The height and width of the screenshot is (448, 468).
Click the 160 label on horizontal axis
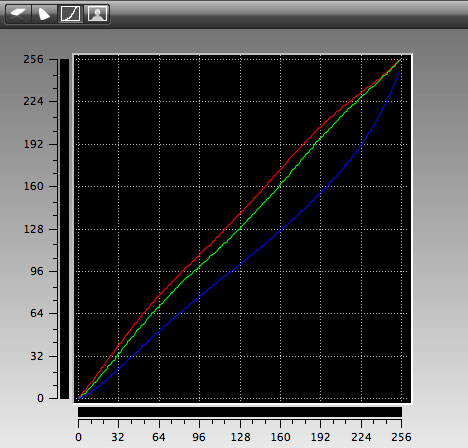pyautogui.click(x=280, y=437)
